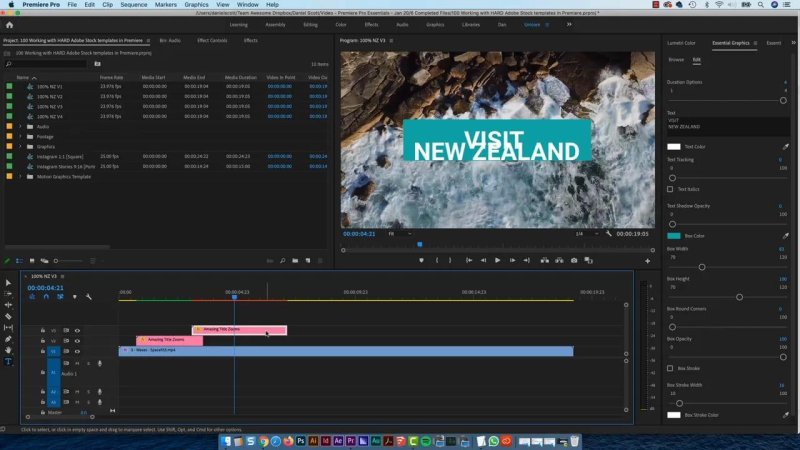Viewport: 800px width, 450px height.
Task: Enable Text Italics checkbox
Action: 670,189
